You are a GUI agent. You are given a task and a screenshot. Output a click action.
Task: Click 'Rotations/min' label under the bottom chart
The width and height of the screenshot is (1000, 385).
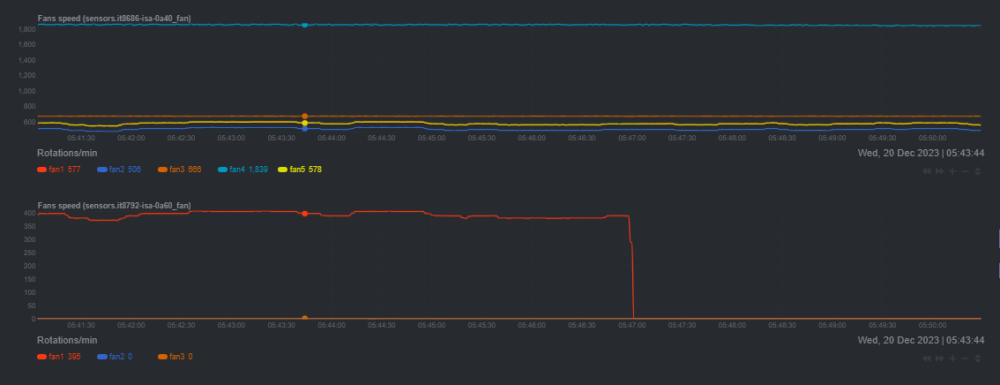pyautogui.click(x=67, y=340)
